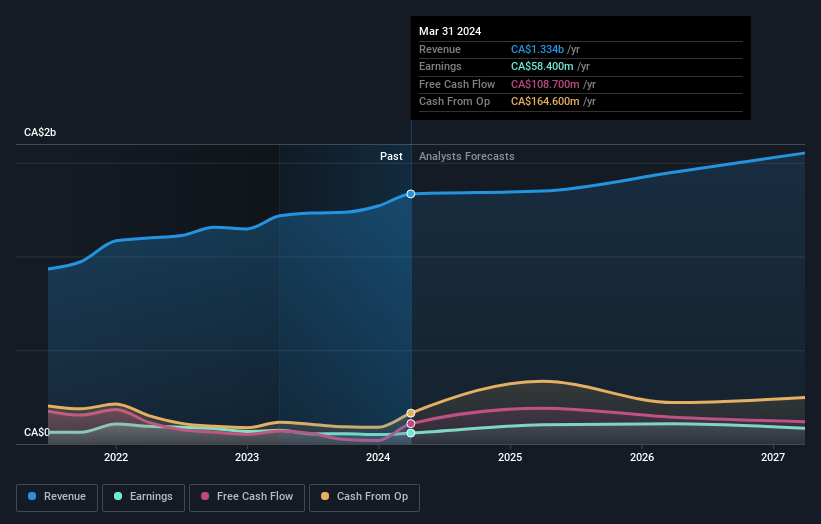821x524 pixels.
Task: Click the Mar 31 2024 tooltip date
Action: [x=450, y=31]
